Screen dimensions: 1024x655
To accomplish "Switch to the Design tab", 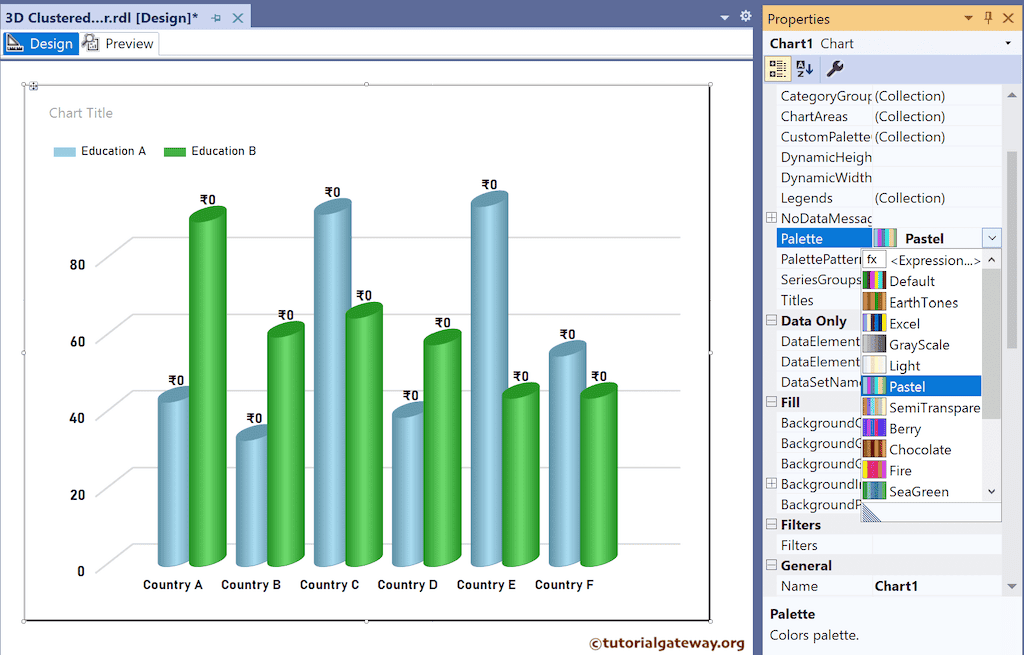I will 40,44.
